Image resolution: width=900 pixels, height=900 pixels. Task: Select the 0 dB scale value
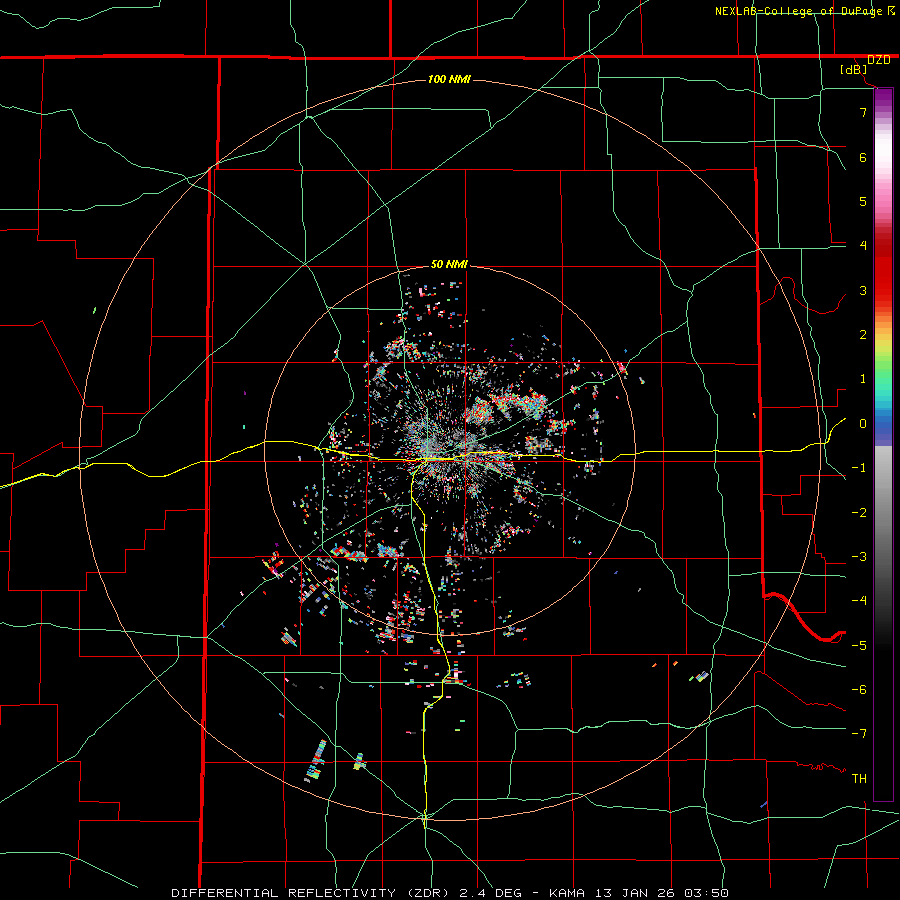click(x=863, y=424)
